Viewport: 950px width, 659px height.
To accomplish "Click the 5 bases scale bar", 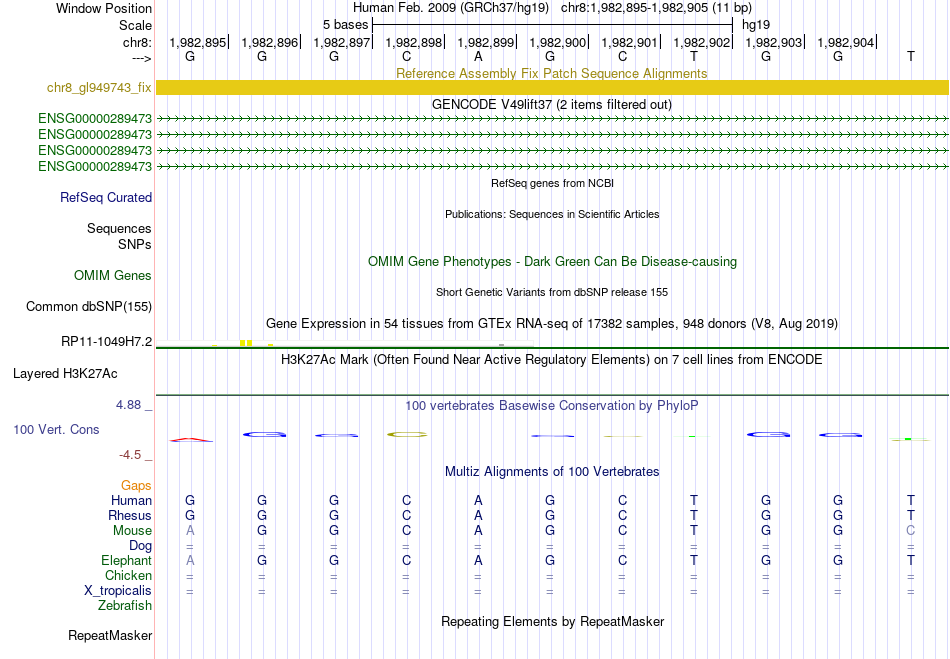I will 552,25.
